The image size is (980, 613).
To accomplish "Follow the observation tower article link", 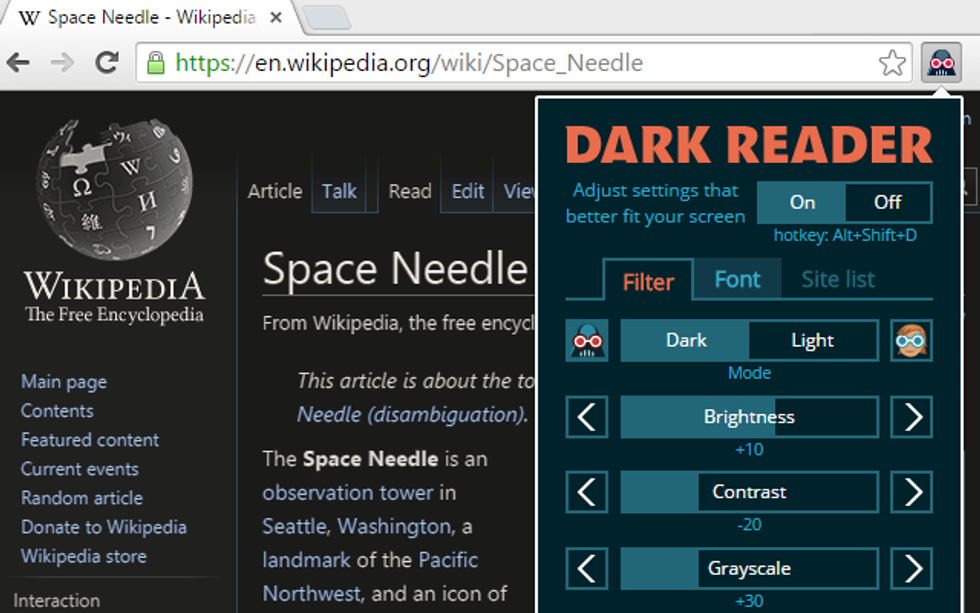I will pyautogui.click(x=348, y=493).
